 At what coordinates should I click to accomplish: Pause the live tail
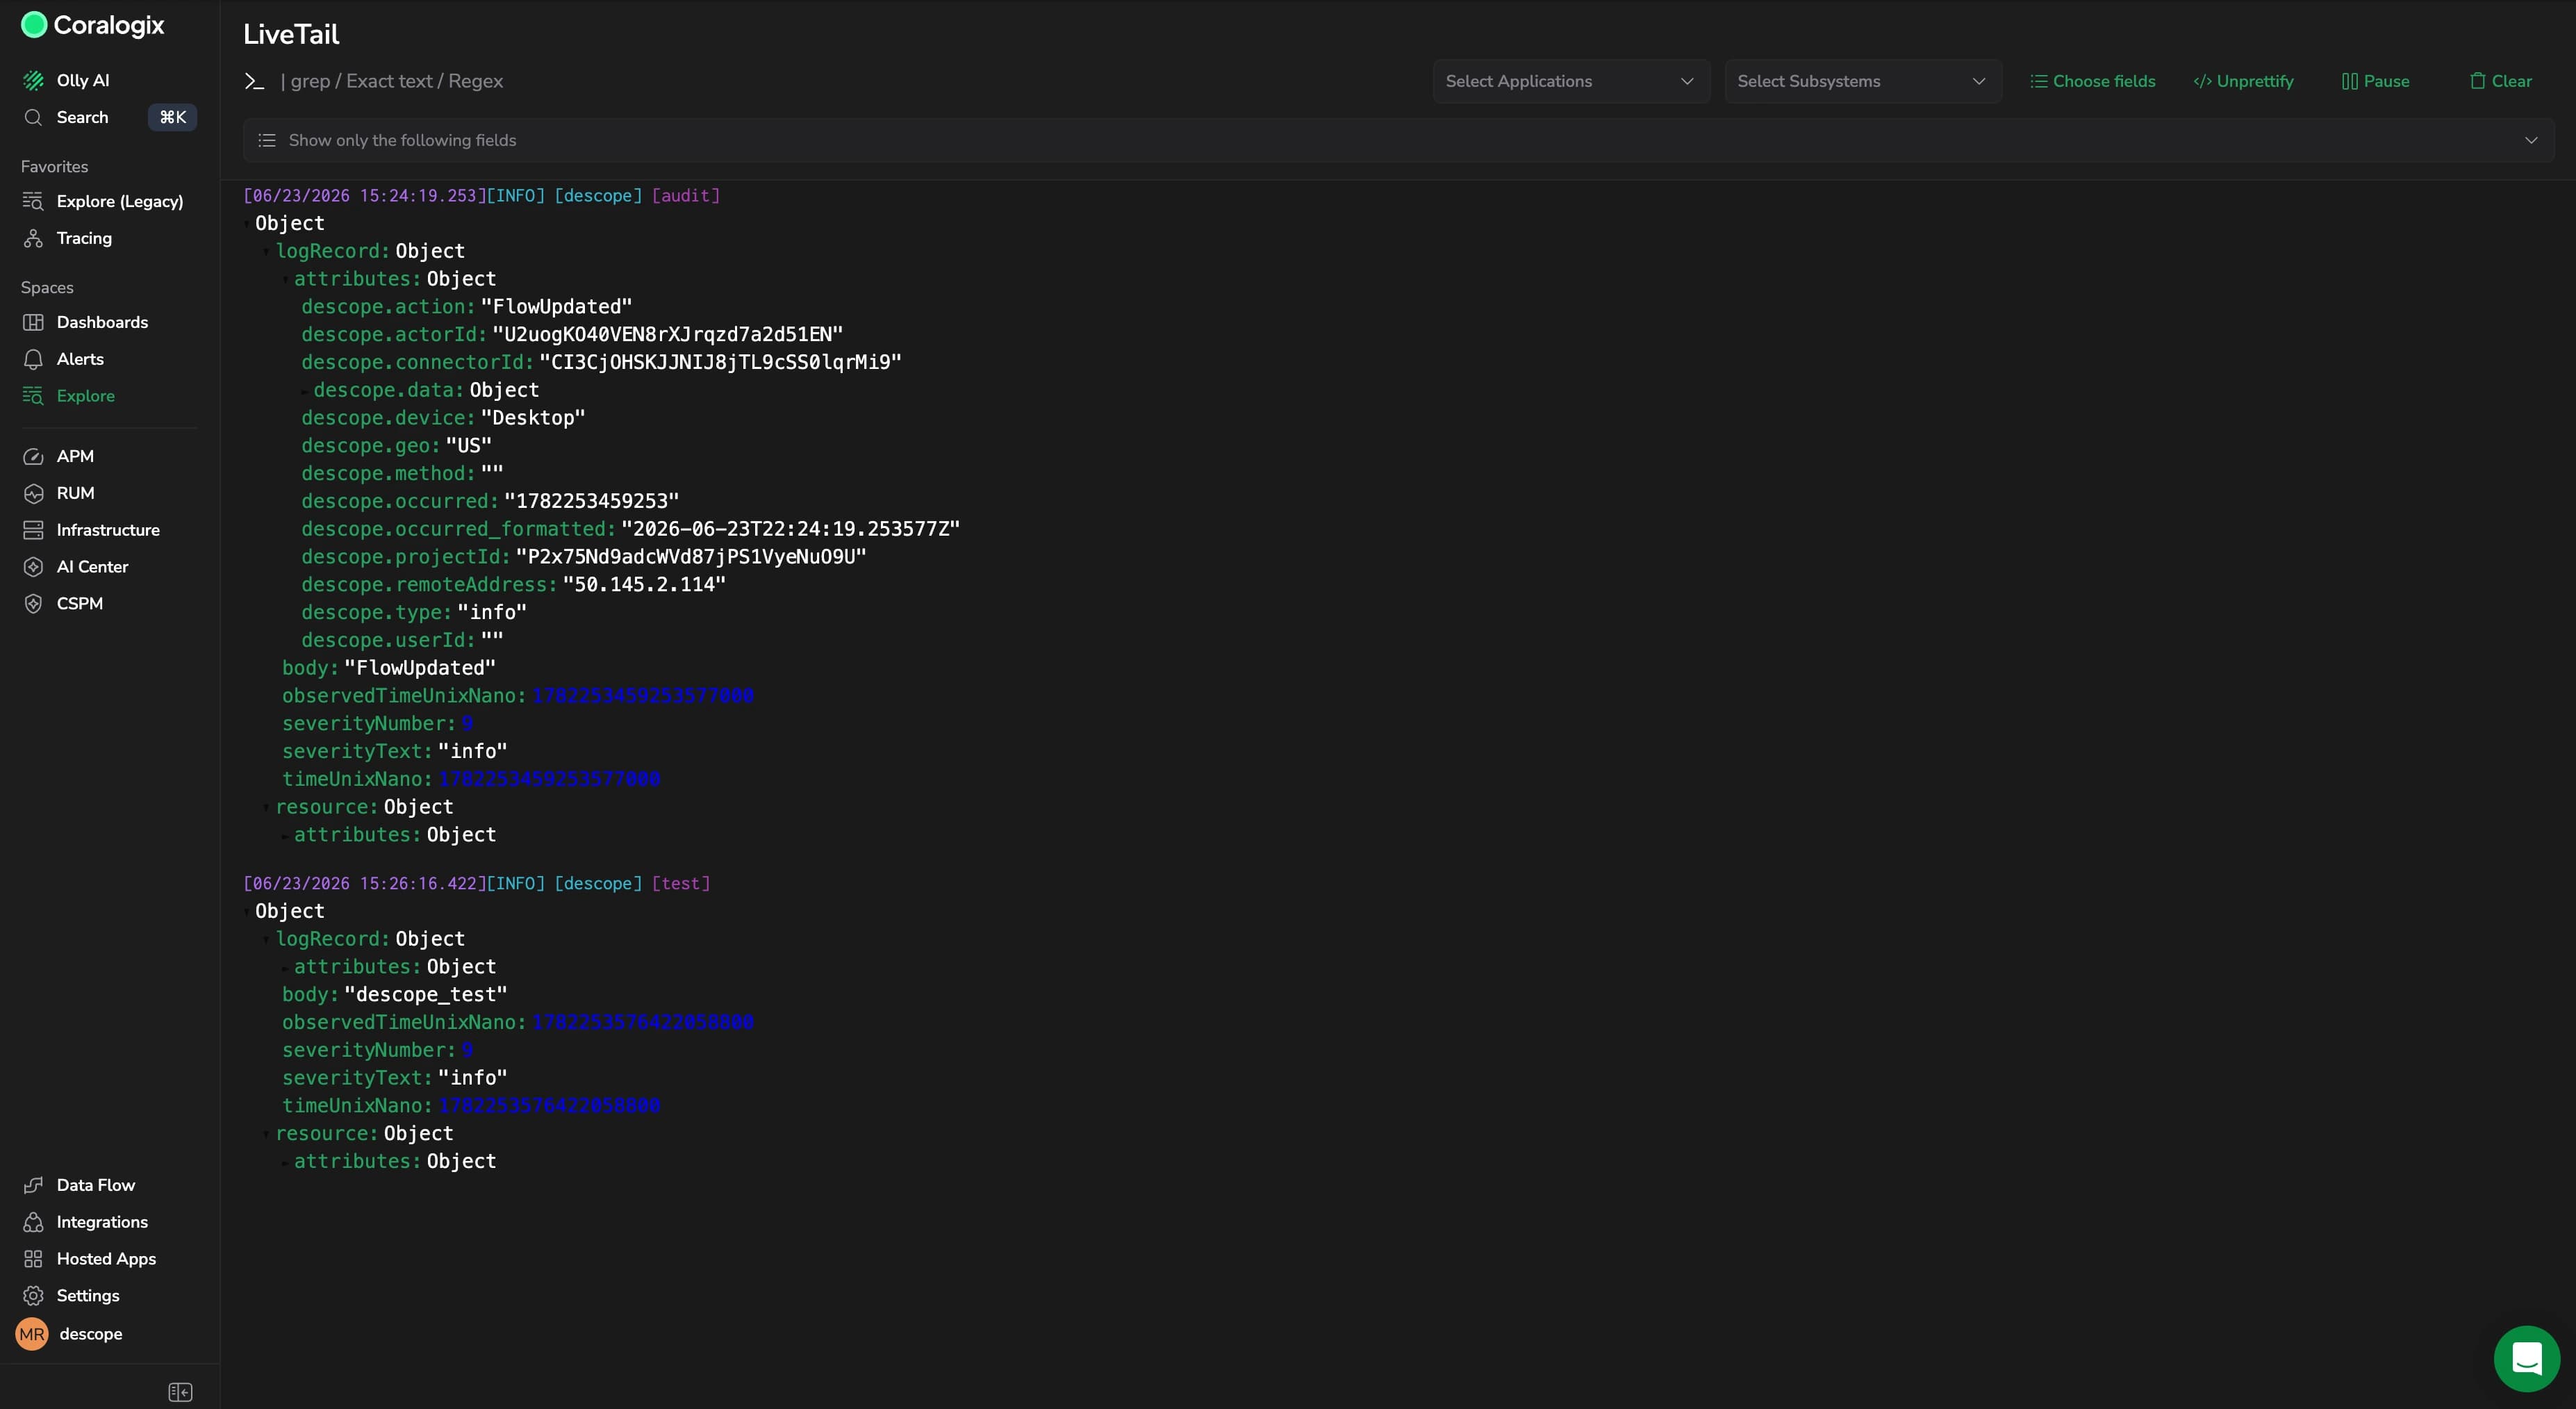click(2375, 81)
